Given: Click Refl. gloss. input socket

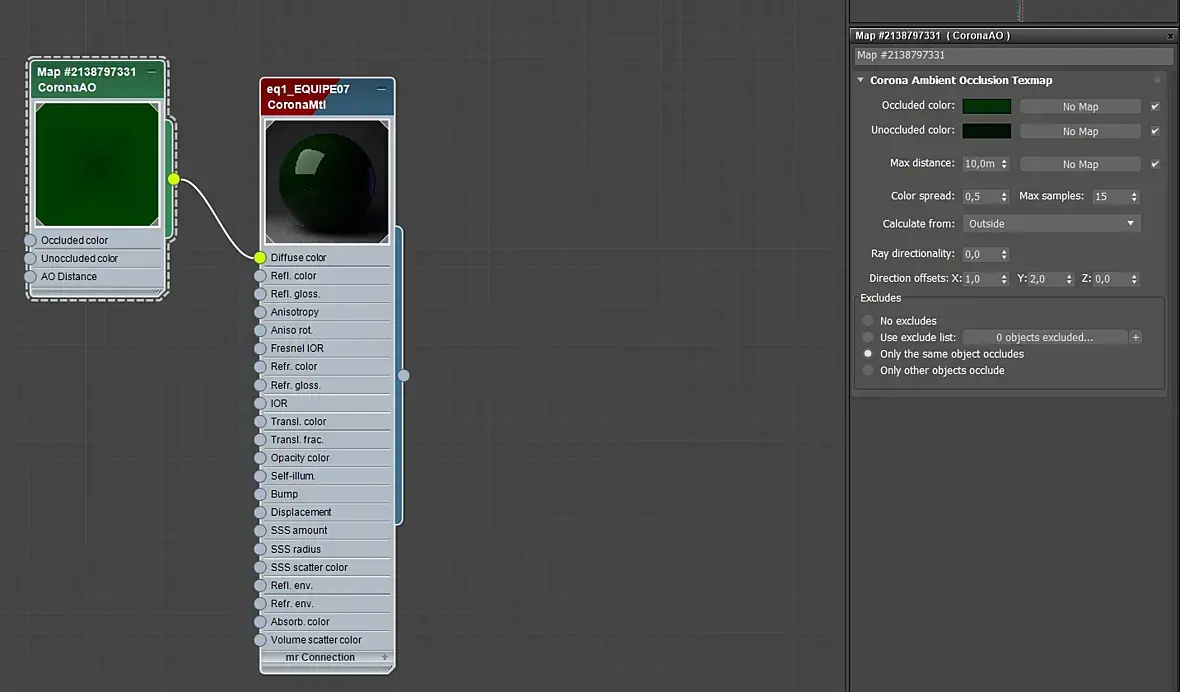Looking at the screenshot, I should point(260,293).
